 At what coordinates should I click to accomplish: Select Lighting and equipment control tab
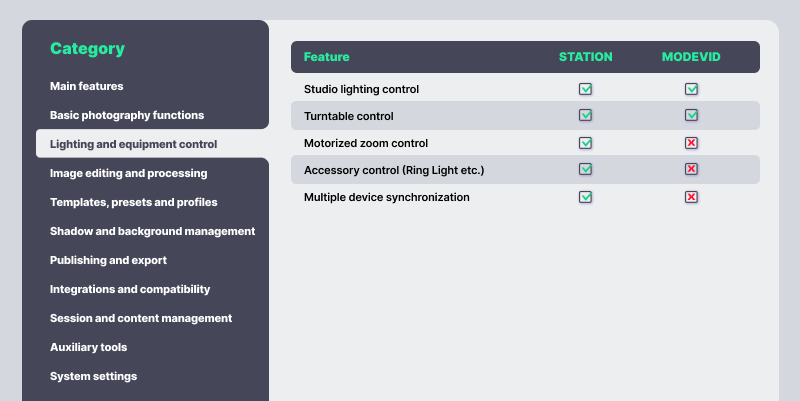pyautogui.click(x=133, y=144)
